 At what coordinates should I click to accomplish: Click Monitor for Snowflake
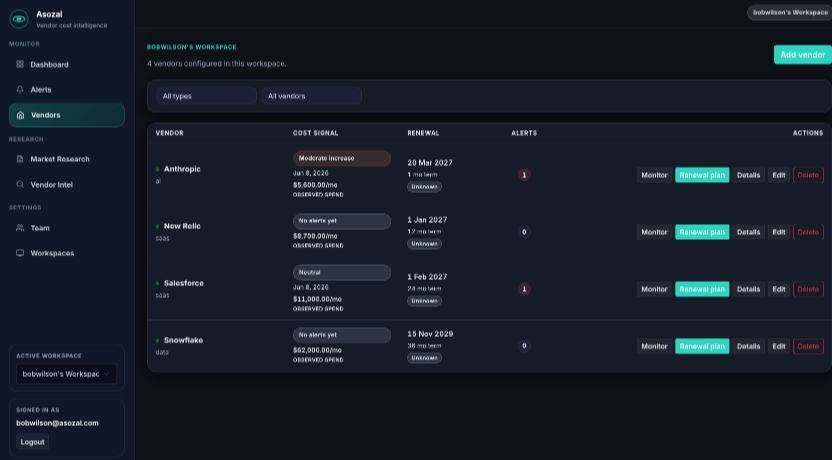[x=654, y=346]
